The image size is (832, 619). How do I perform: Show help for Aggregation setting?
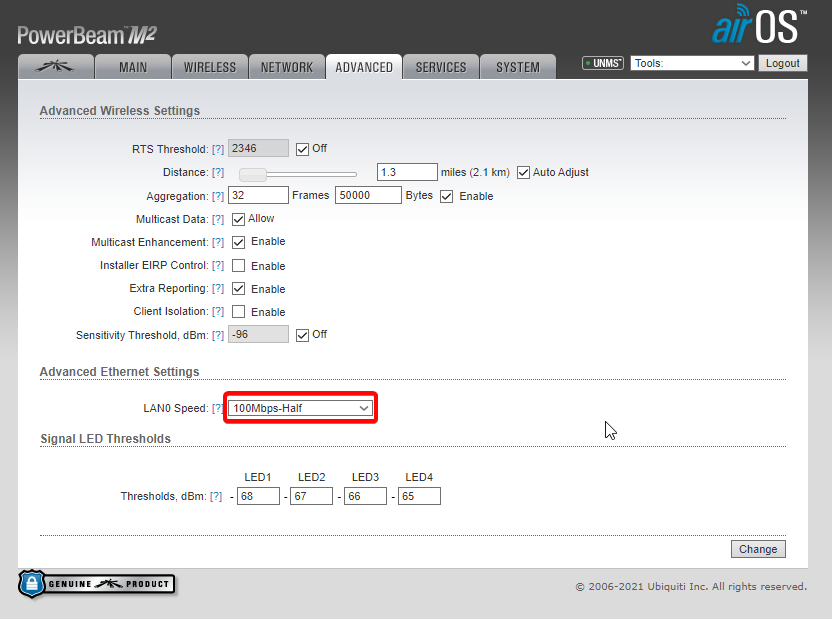coord(217,196)
